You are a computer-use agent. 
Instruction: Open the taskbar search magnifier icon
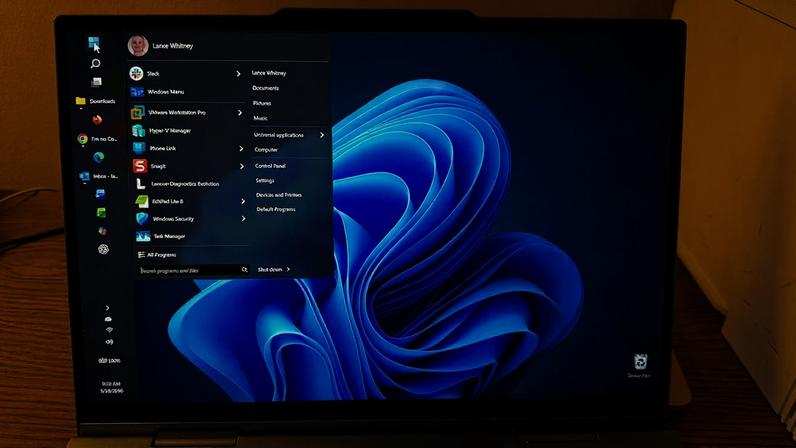click(95, 63)
